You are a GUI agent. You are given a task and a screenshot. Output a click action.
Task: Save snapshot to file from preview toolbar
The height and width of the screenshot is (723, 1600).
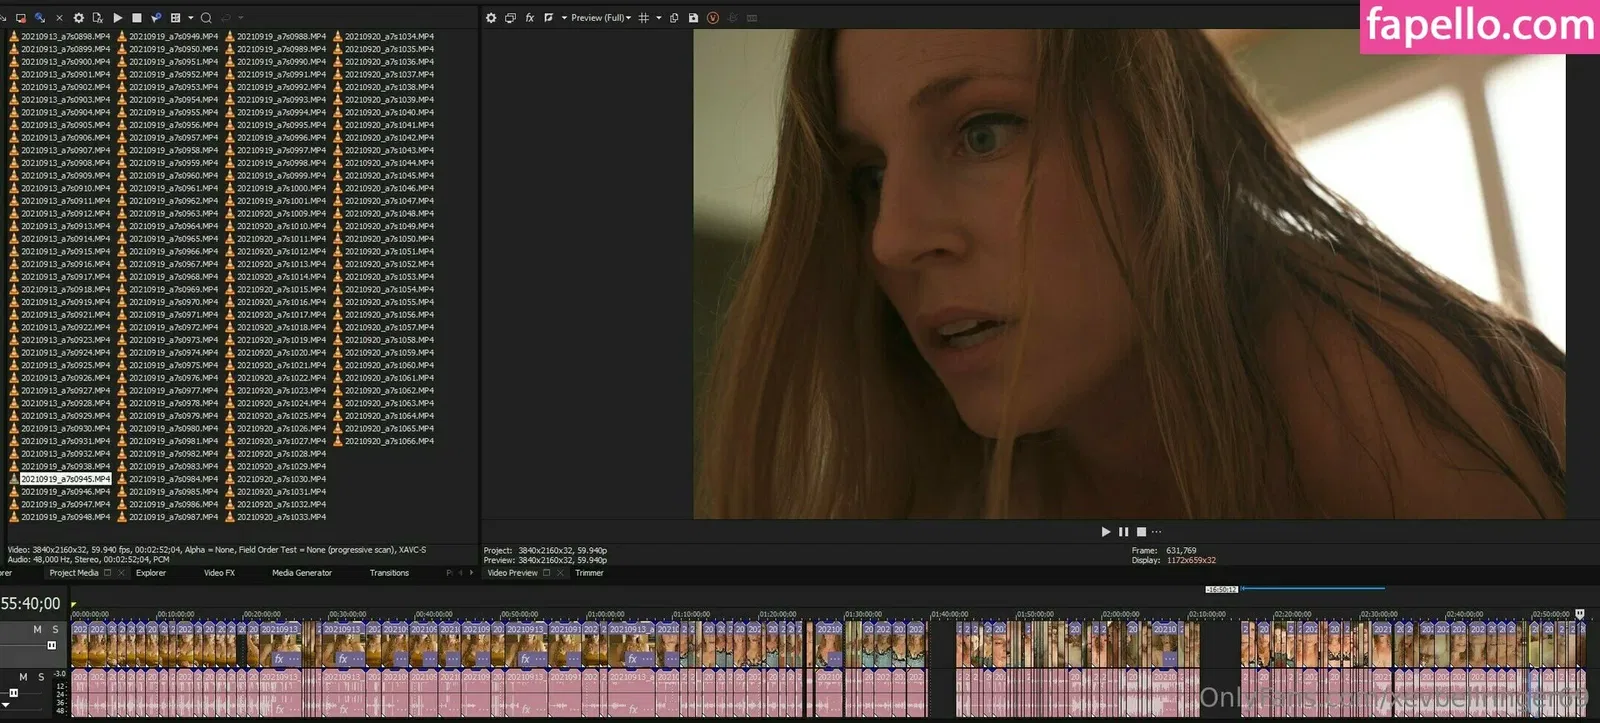pyautogui.click(x=693, y=18)
